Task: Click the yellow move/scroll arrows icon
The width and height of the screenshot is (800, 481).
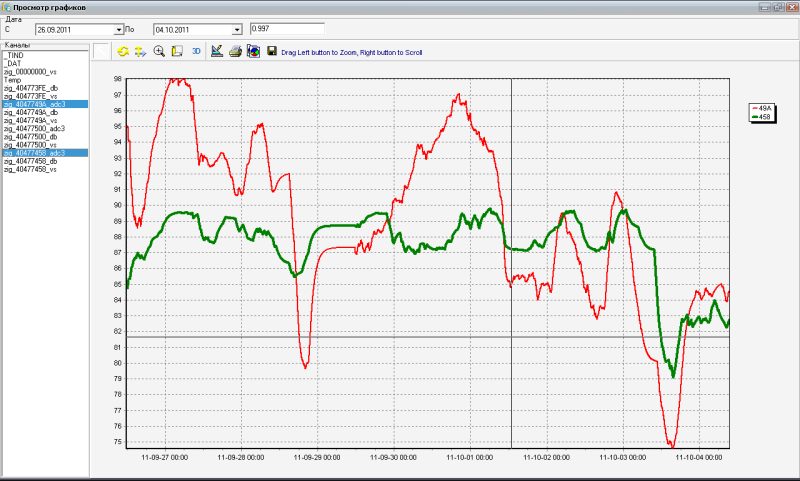Action: click(140, 52)
